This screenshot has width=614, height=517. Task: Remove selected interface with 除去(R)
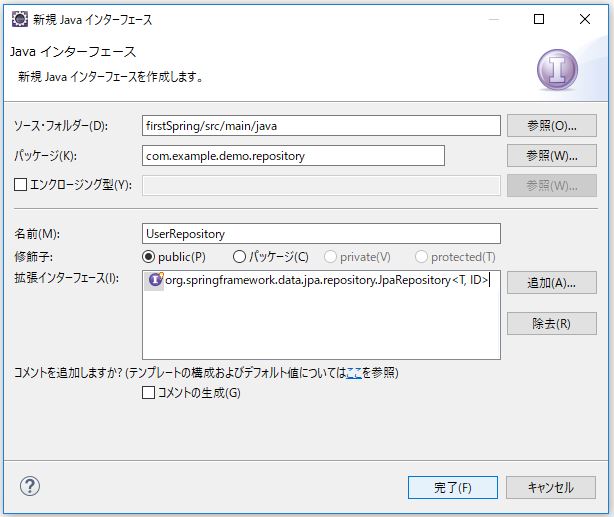(x=552, y=324)
